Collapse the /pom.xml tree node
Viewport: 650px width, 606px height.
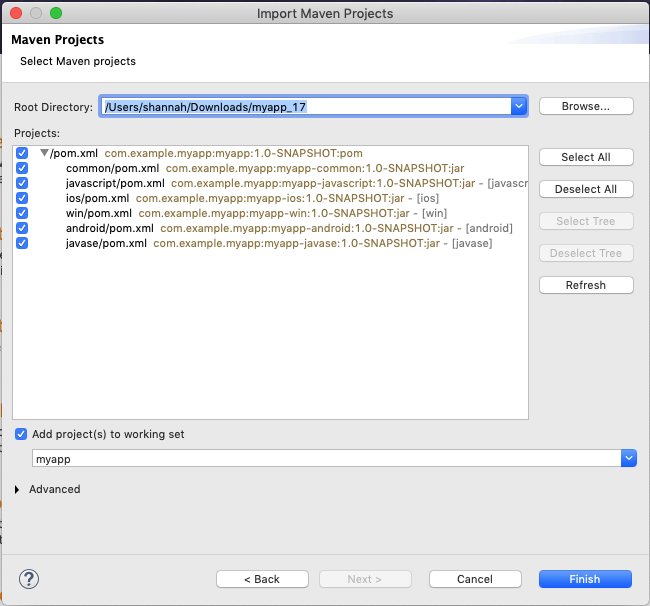point(44,153)
